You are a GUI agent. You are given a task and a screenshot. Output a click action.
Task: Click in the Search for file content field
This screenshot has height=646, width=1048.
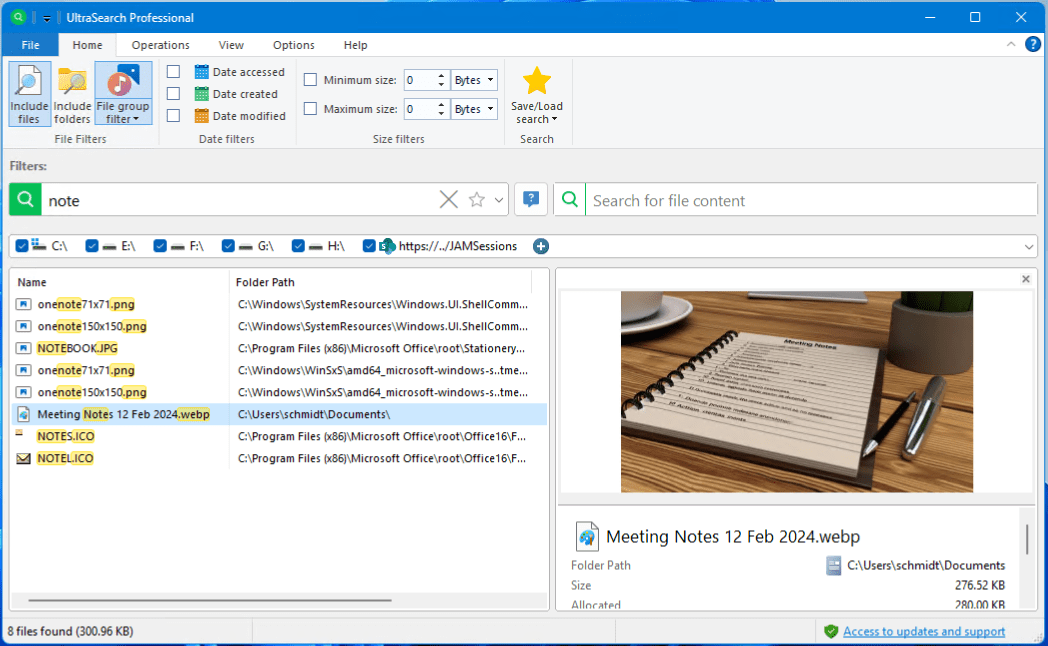810,200
